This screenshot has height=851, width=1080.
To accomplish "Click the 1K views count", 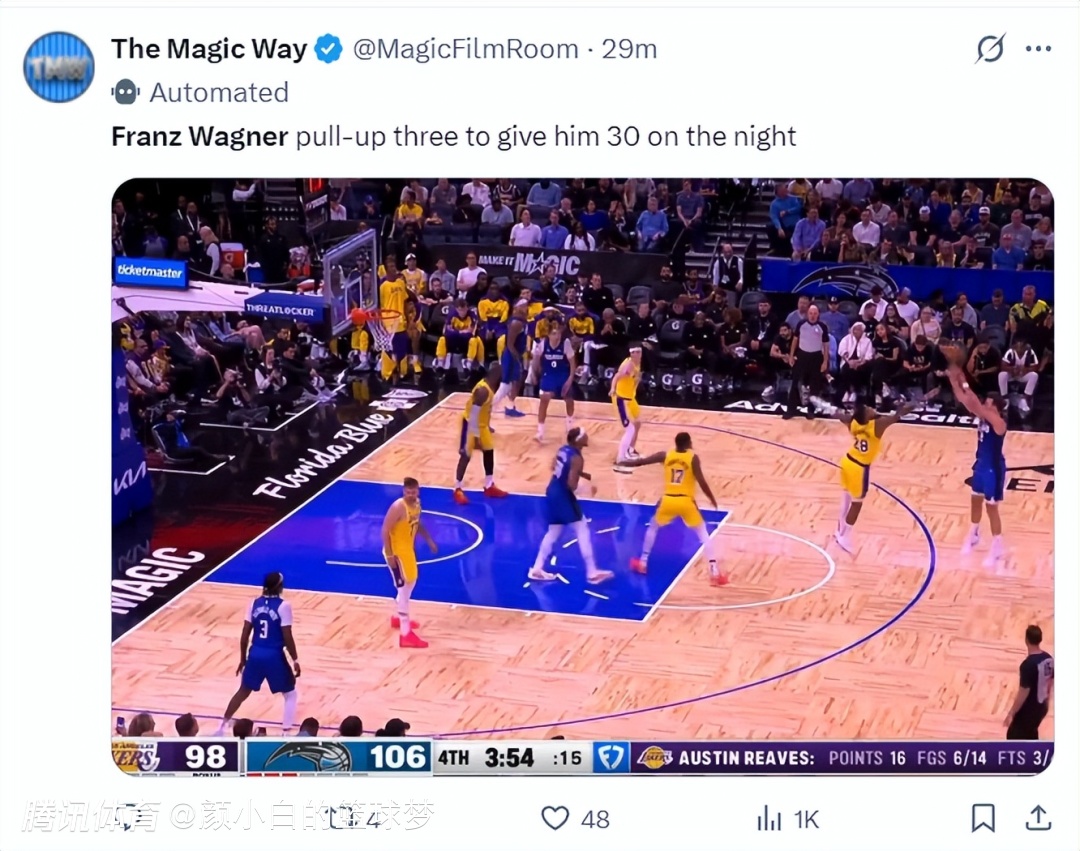I will (807, 819).
